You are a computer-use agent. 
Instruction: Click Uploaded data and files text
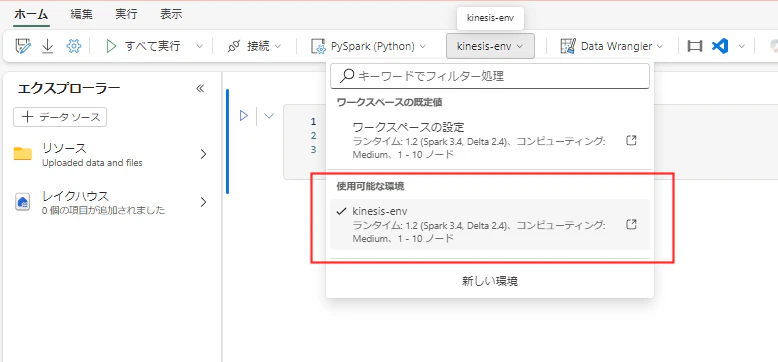[92, 163]
